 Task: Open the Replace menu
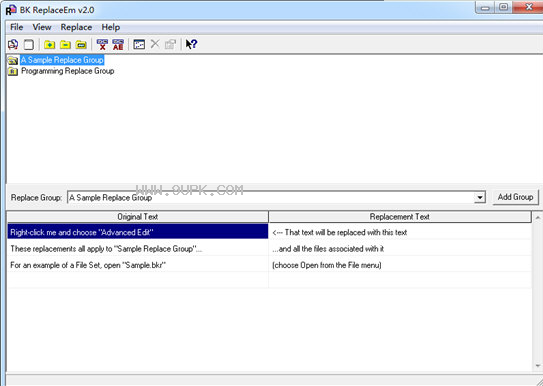[76, 27]
